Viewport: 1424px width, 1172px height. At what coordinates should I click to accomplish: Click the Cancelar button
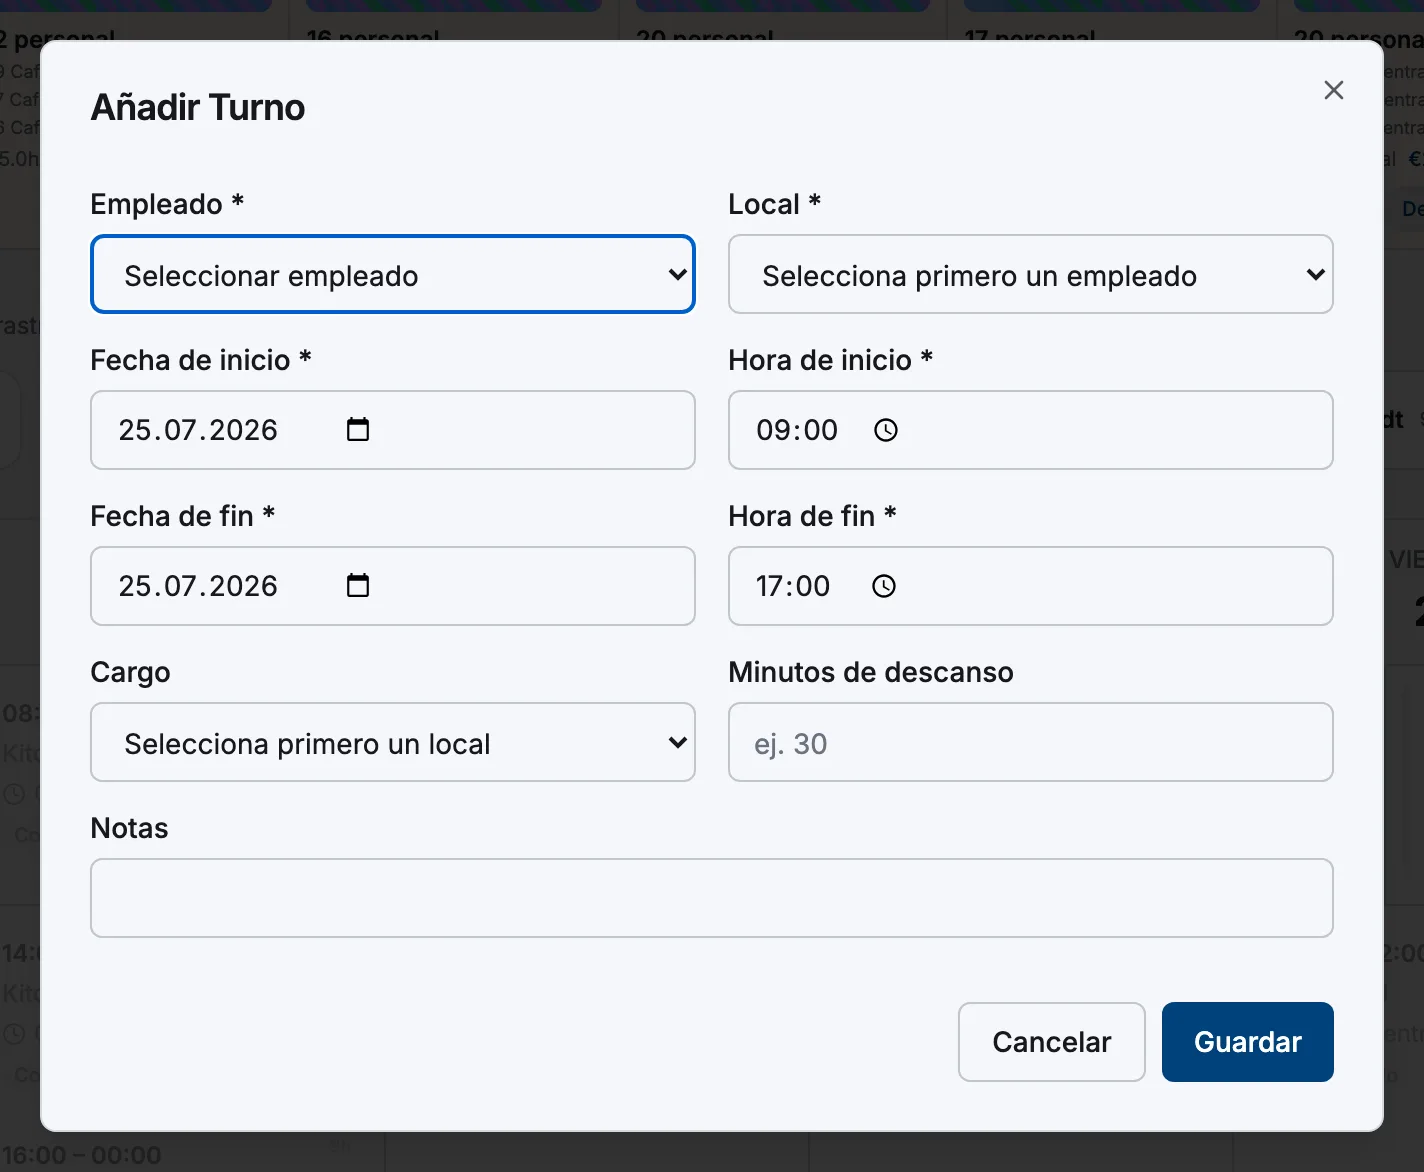click(x=1052, y=1042)
